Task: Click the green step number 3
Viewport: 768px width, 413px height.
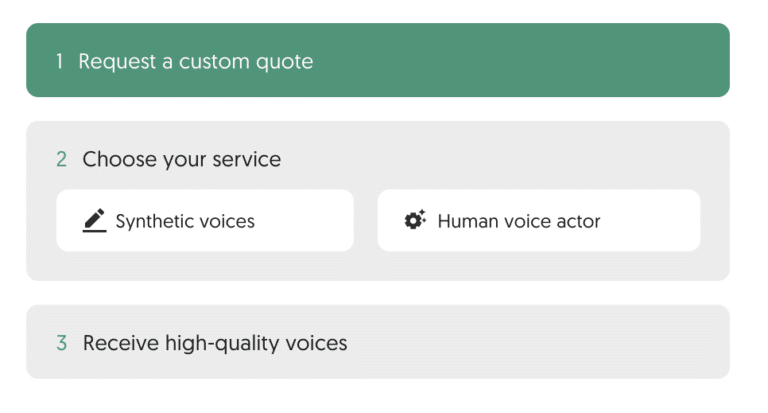Action: 62,343
